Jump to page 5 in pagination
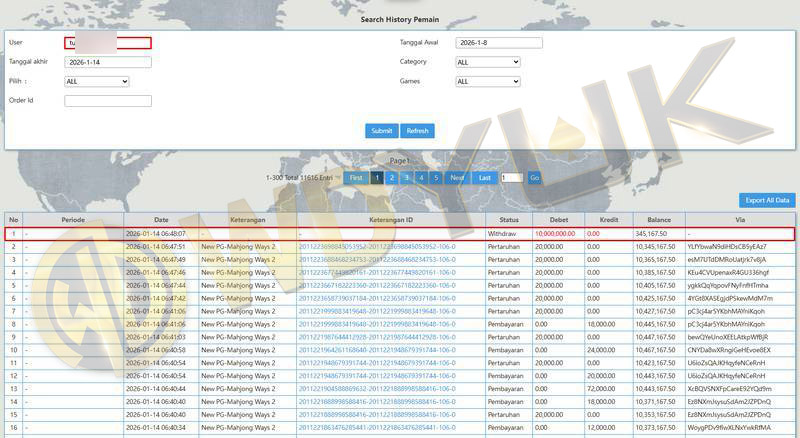 436,178
